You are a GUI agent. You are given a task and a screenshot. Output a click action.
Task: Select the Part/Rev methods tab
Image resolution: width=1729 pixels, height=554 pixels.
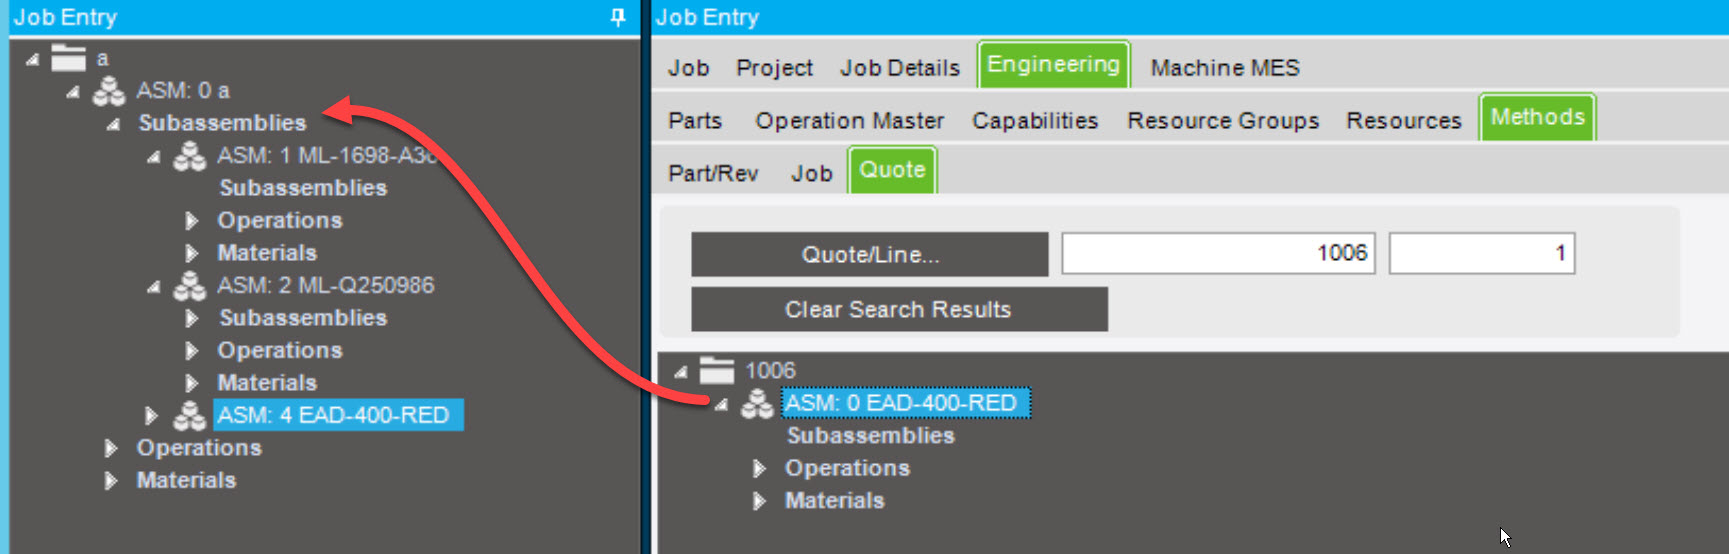[x=713, y=174]
